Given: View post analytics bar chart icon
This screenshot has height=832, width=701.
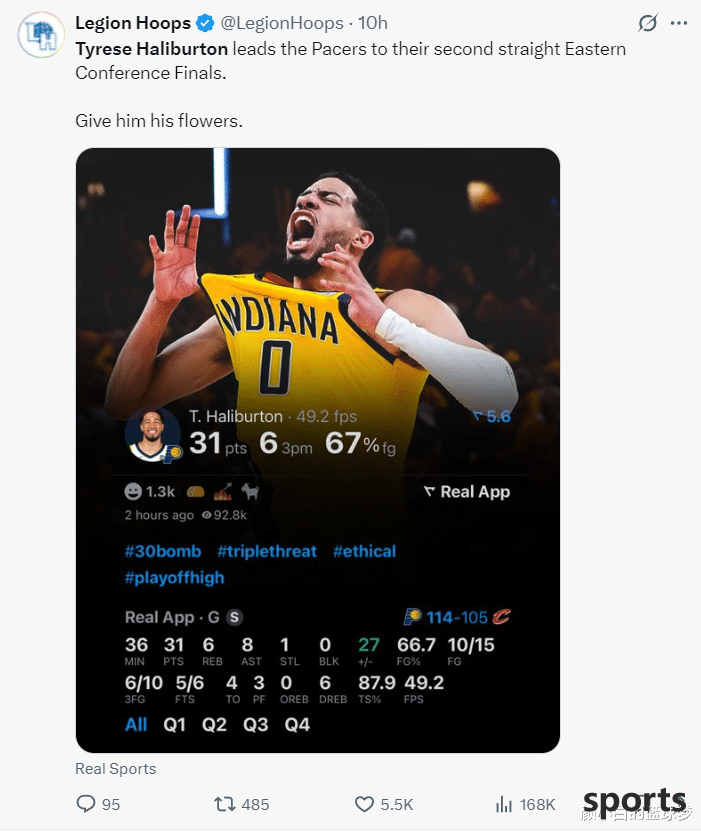Looking at the screenshot, I should click(504, 804).
